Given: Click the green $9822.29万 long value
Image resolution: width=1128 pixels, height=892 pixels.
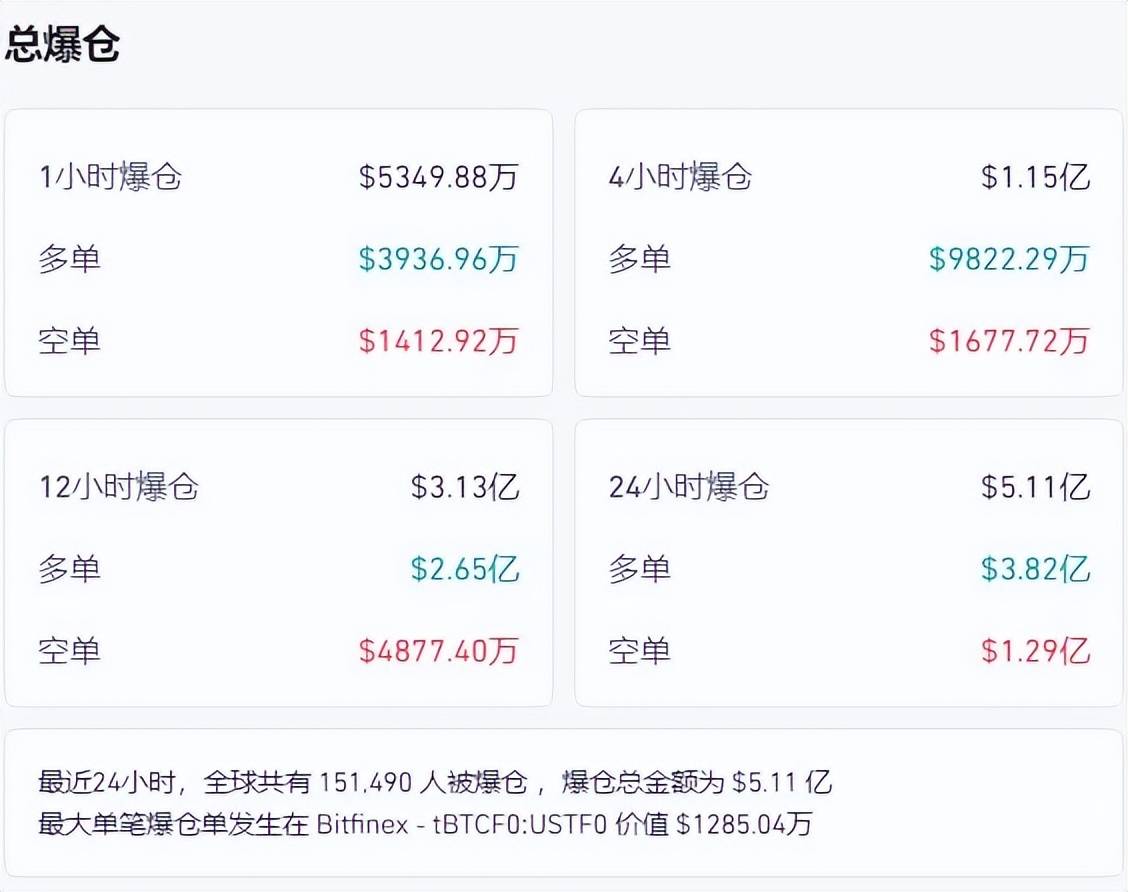Looking at the screenshot, I should click(1008, 260).
